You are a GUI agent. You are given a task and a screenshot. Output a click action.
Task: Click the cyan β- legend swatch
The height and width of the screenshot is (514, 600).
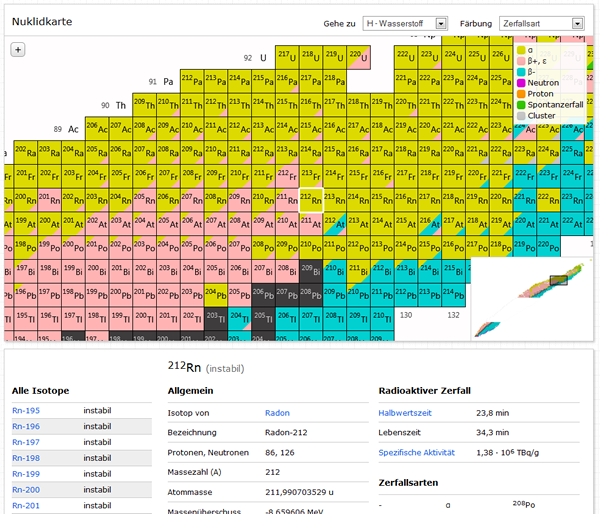(521, 72)
